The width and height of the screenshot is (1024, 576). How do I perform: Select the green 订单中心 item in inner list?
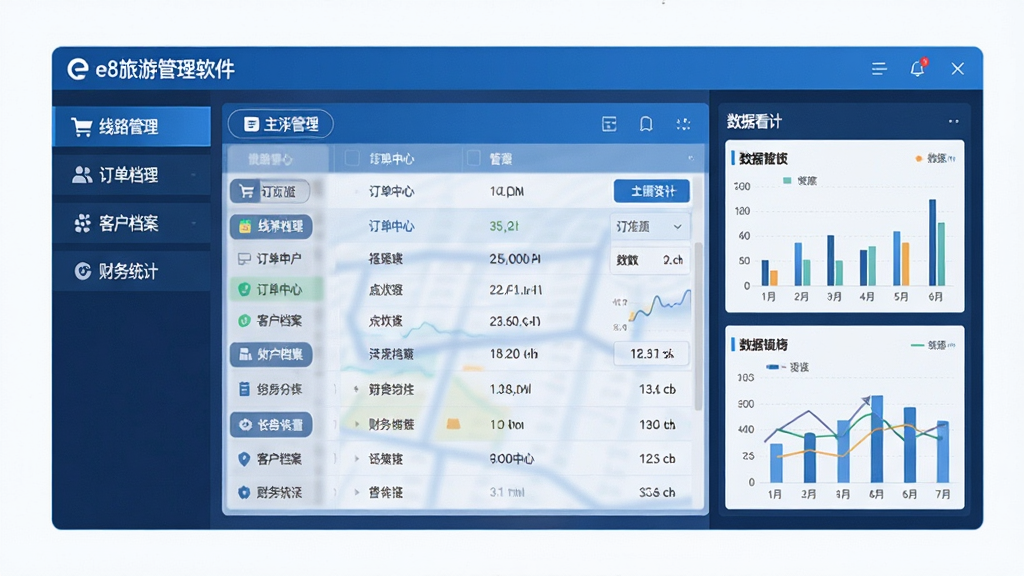[276, 289]
